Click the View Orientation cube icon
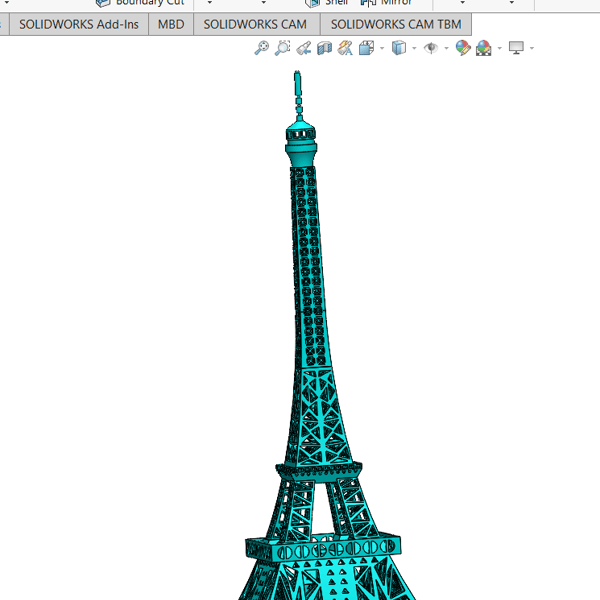 366,48
